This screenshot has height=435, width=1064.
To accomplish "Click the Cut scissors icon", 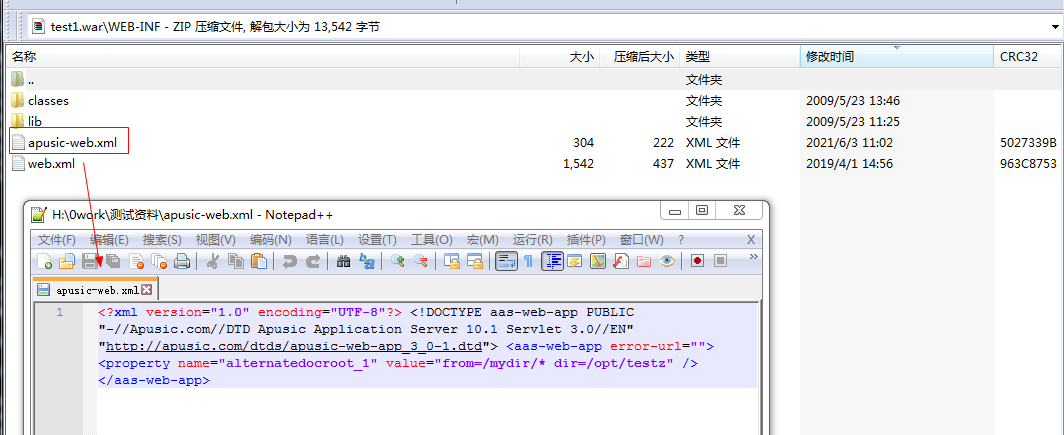I will [212, 262].
